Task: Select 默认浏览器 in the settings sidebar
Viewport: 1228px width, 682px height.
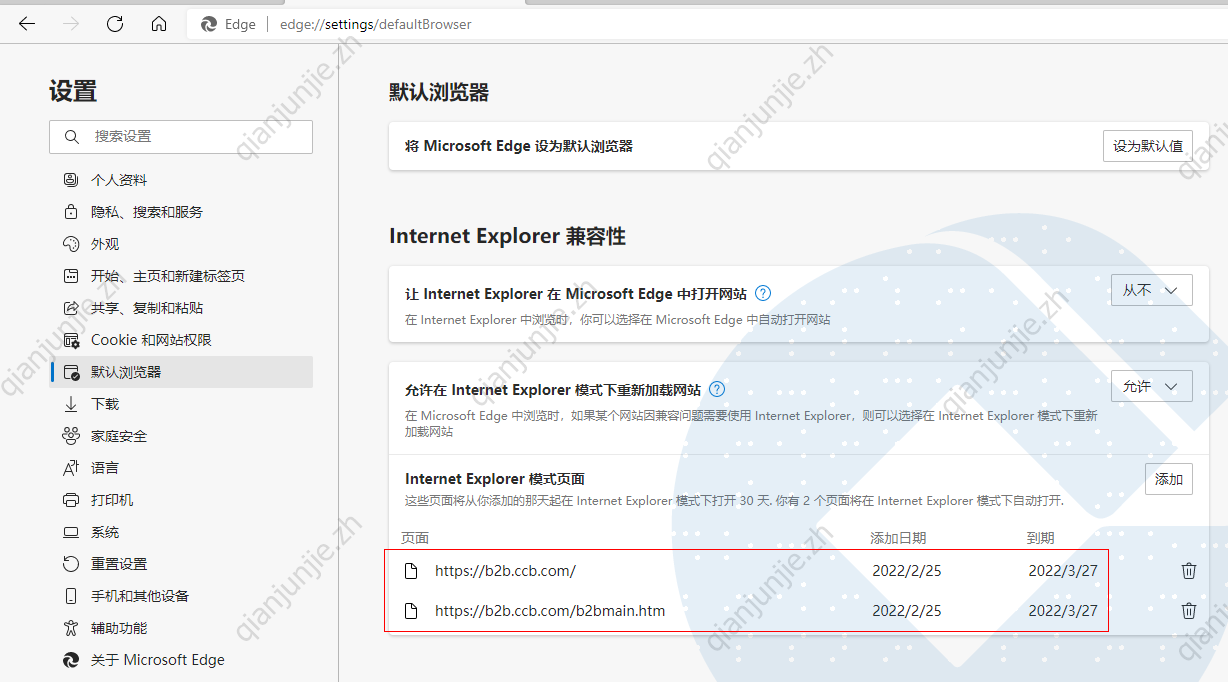Action: [181, 372]
